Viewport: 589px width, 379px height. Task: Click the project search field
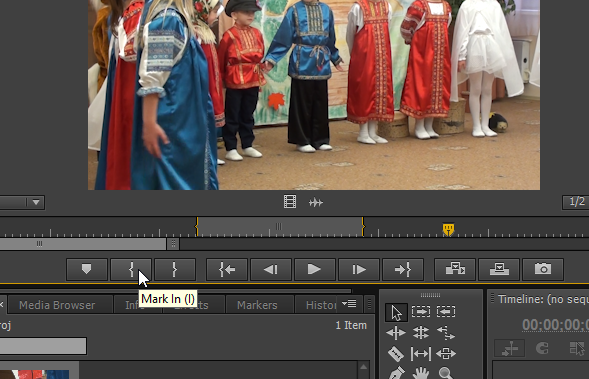coord(43,346)
